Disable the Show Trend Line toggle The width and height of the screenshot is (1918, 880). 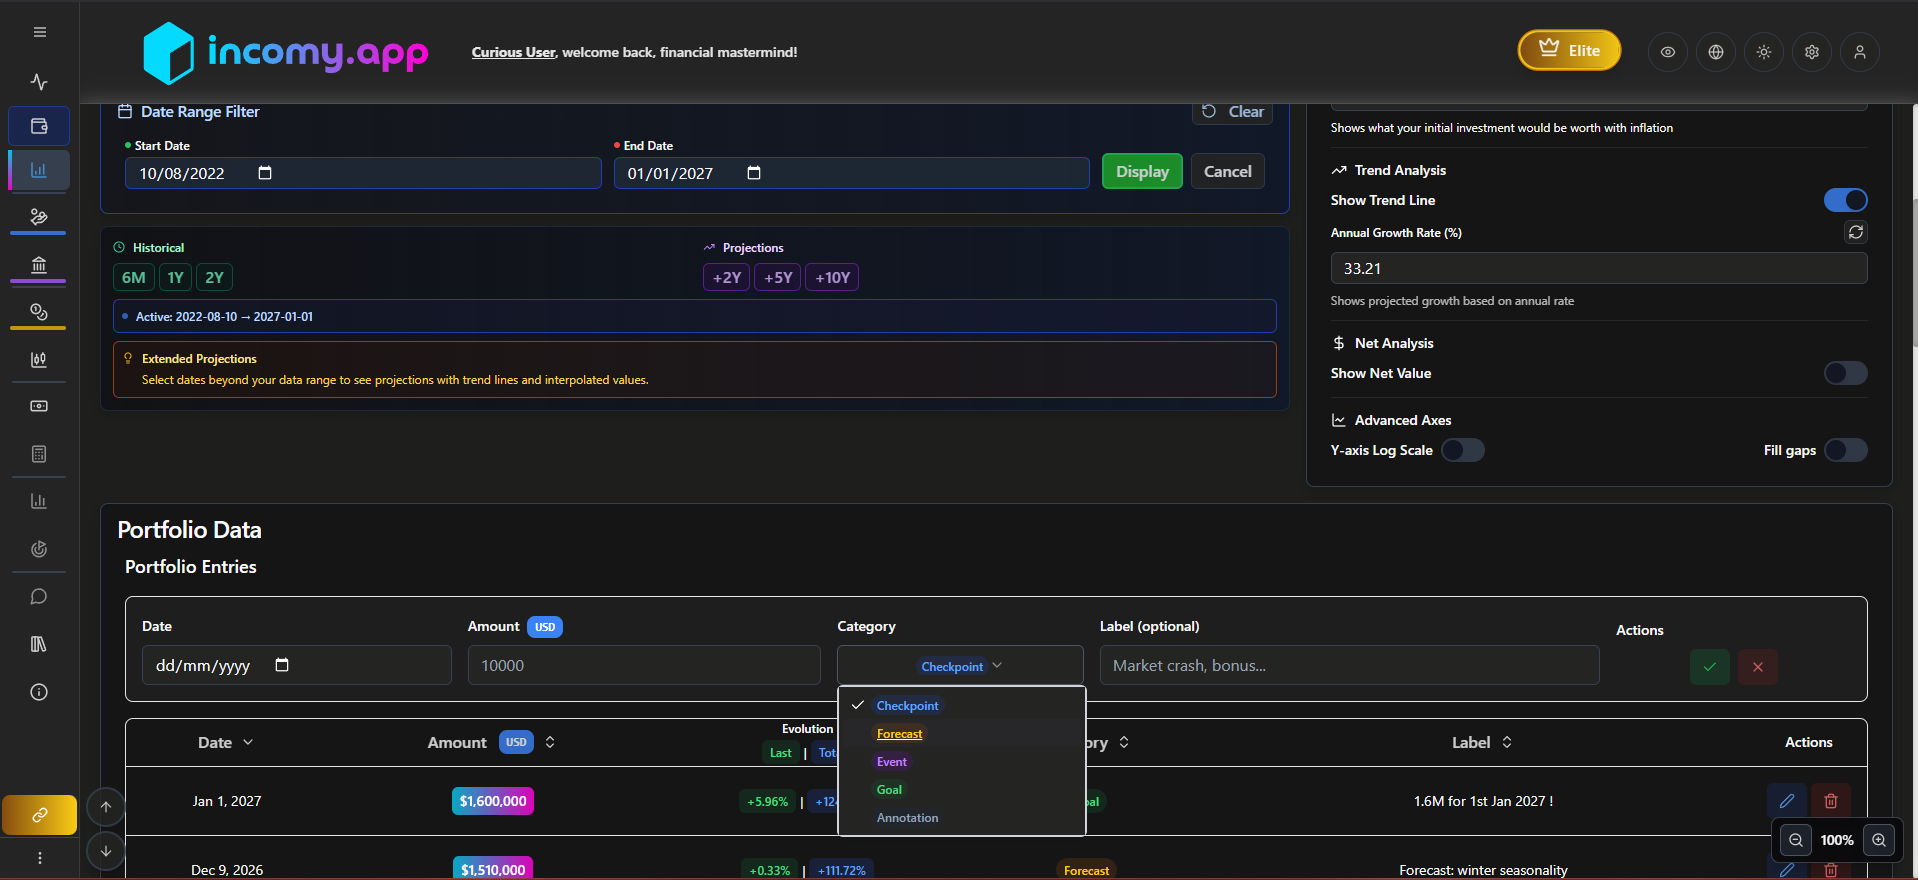pyautogui.click(x=1846, y=200)
